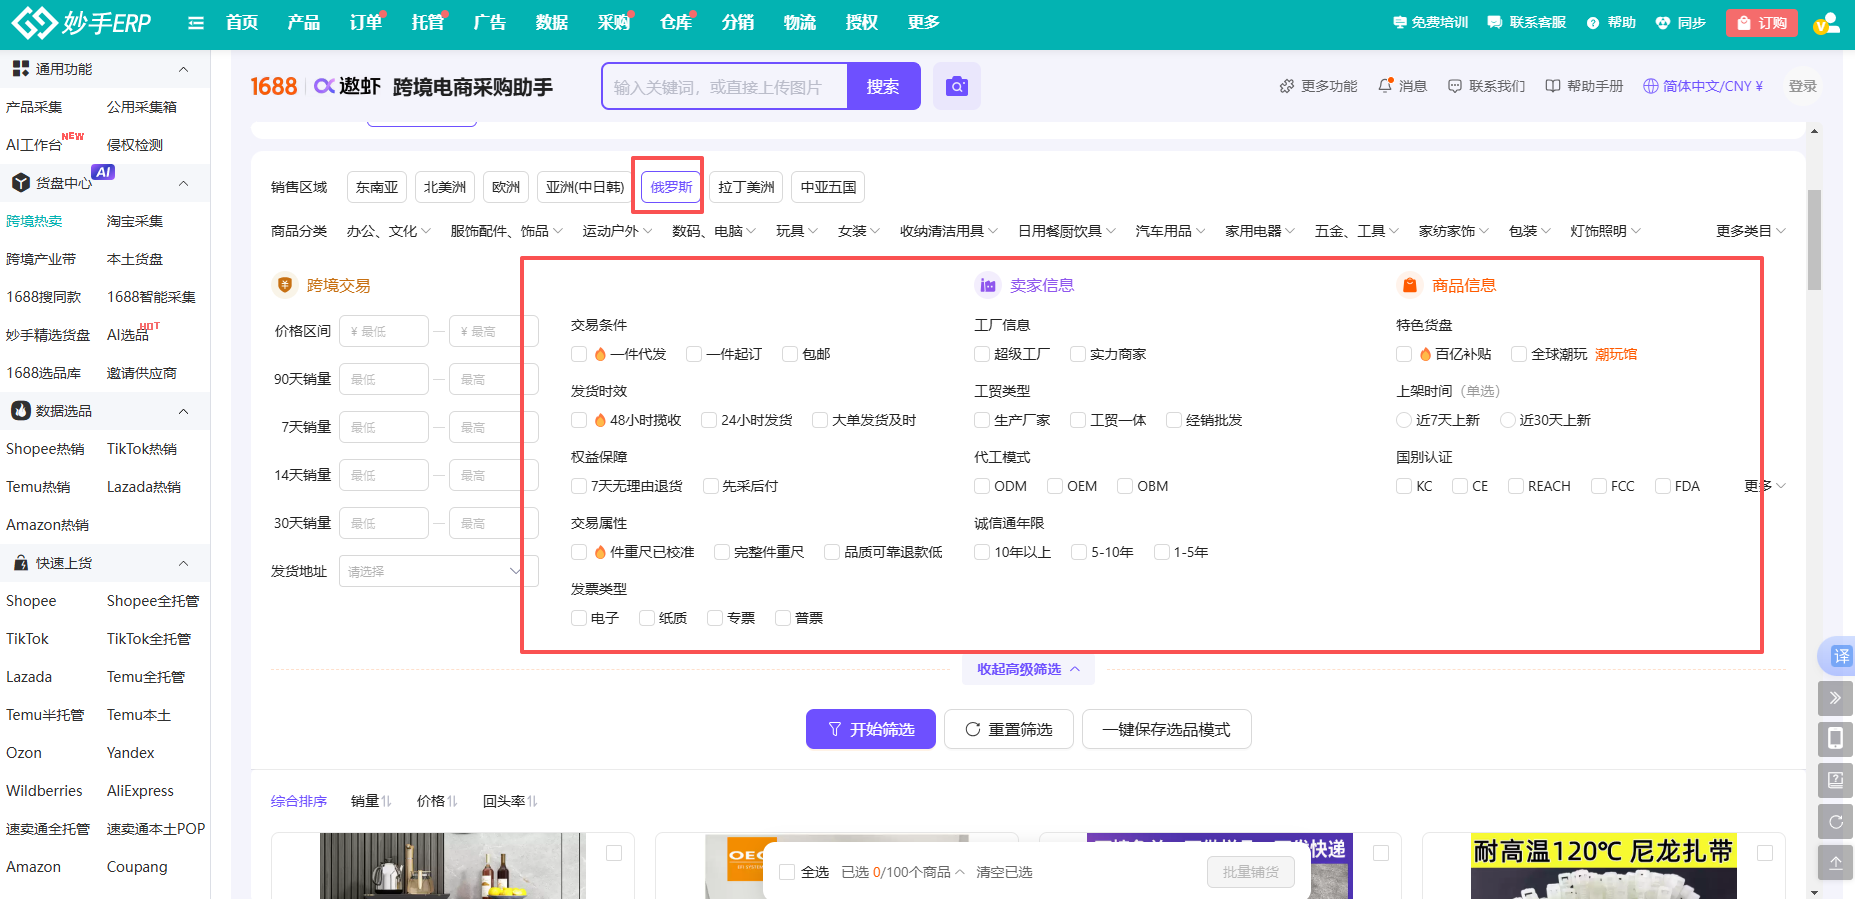Open the 物流 top menu

click(x=799, y=23)
